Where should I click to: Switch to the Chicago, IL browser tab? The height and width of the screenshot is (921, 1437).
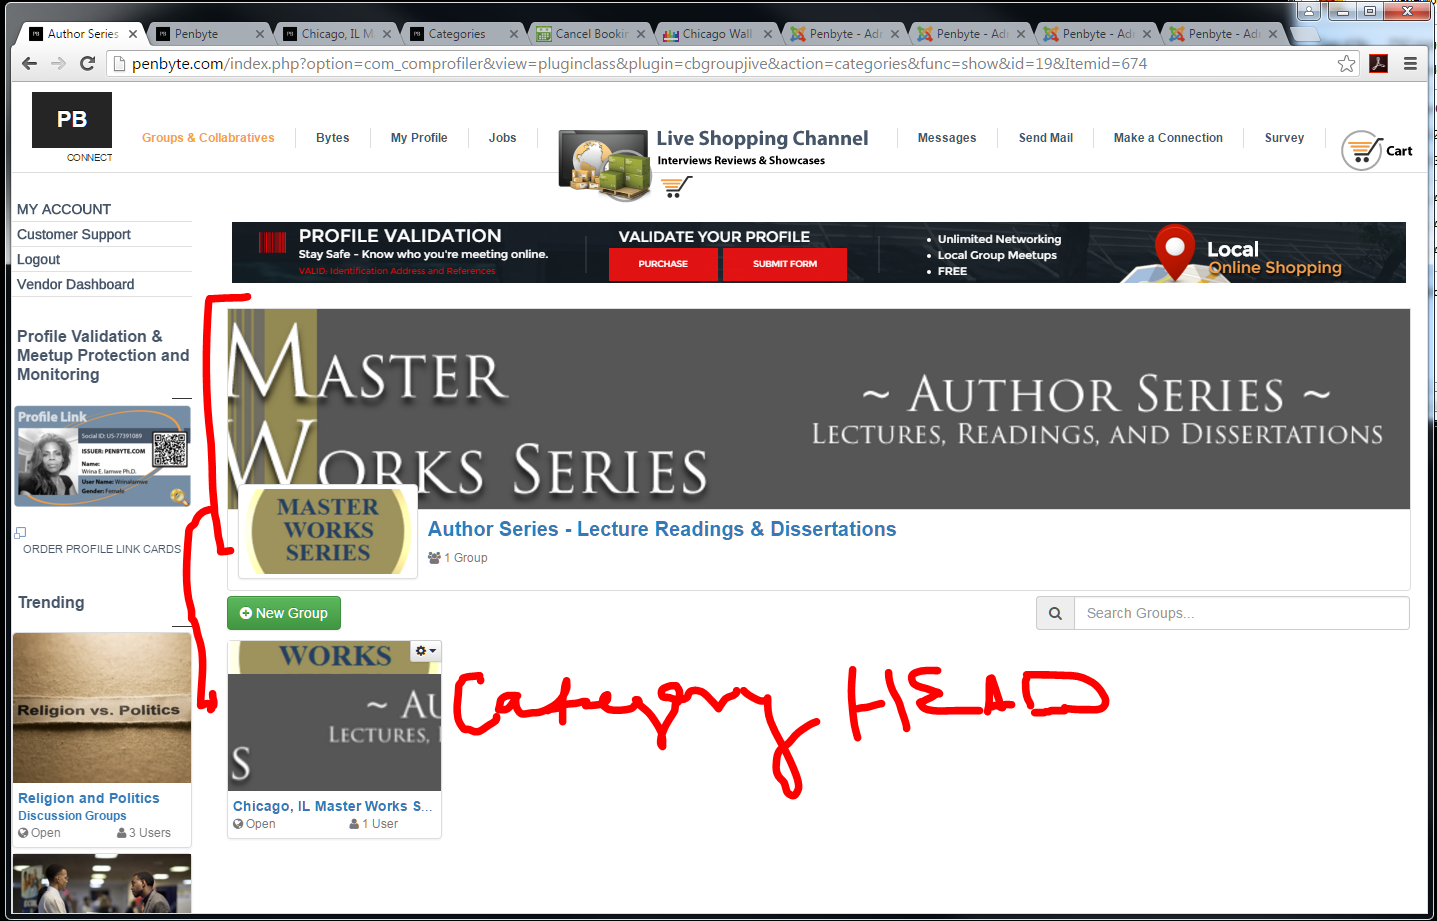point(337,34)
